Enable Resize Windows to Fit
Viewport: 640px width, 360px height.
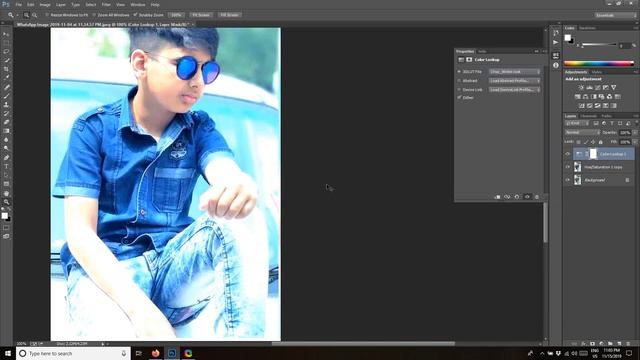pos(47,15)
